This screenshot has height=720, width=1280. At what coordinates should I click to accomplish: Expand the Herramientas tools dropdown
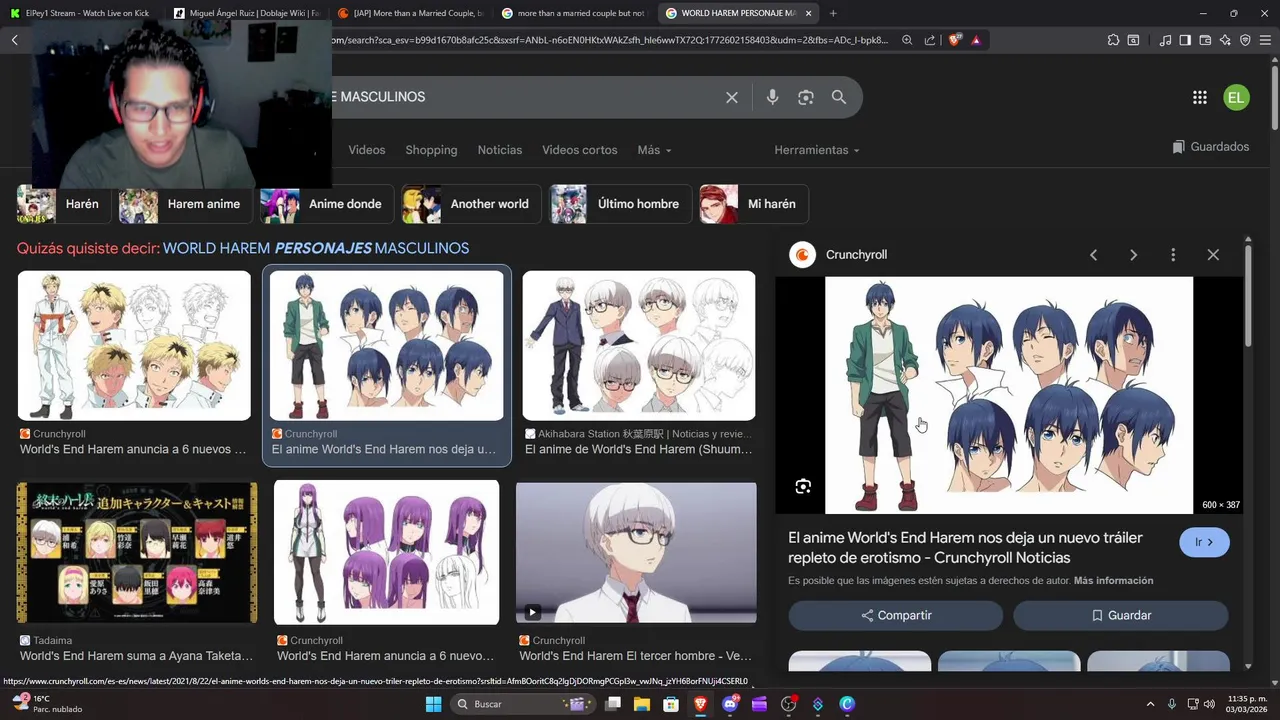tap(817, 150)
